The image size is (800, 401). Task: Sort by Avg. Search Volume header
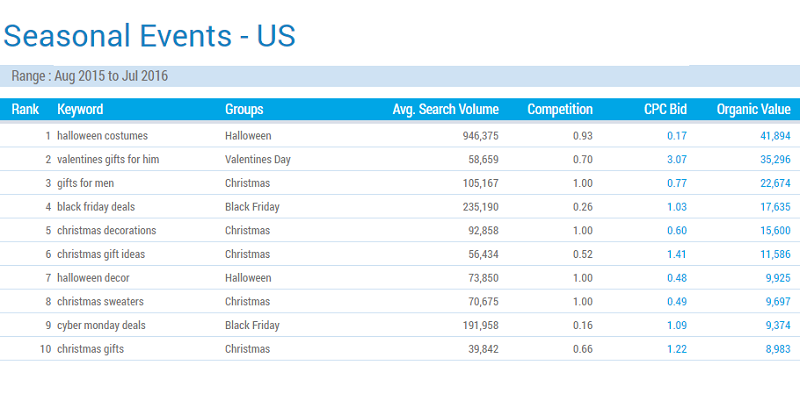pos(445,109)
